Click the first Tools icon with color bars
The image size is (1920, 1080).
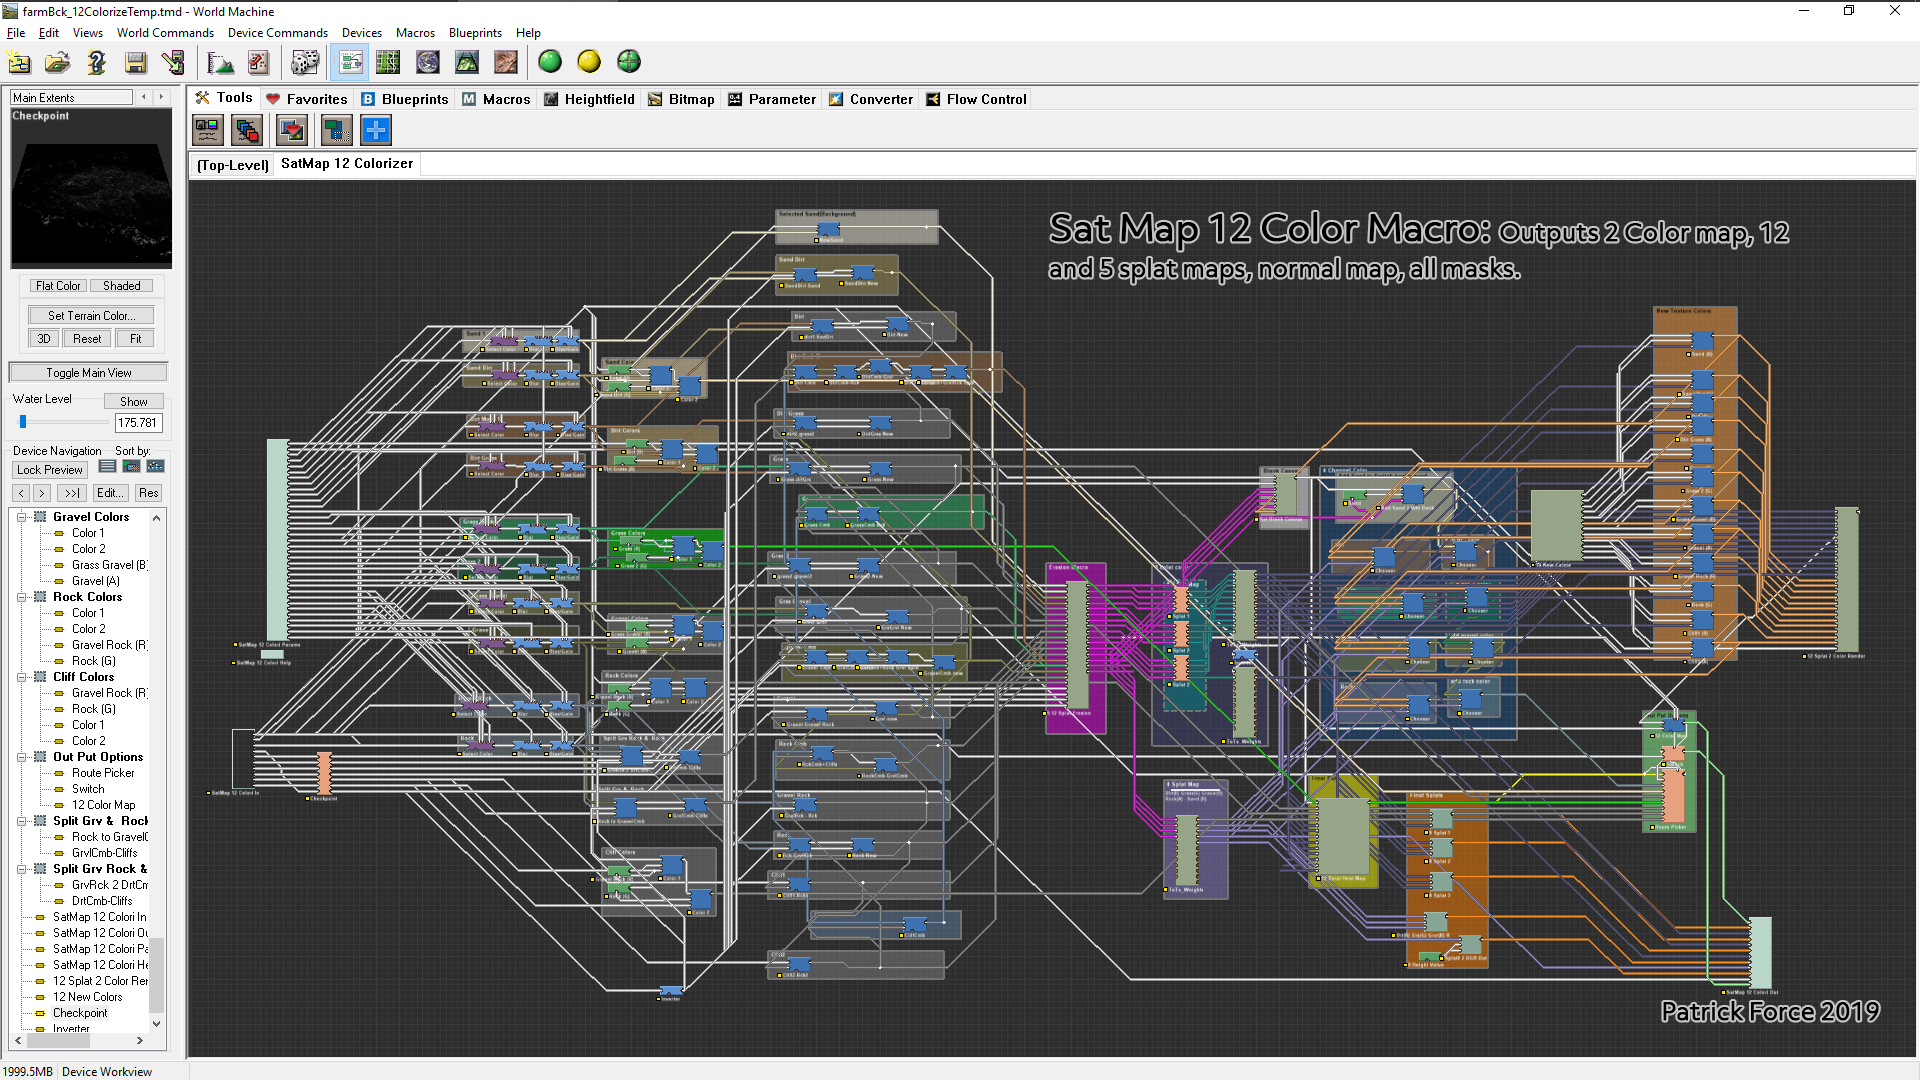pyautogui.click(x=208, y=130)
